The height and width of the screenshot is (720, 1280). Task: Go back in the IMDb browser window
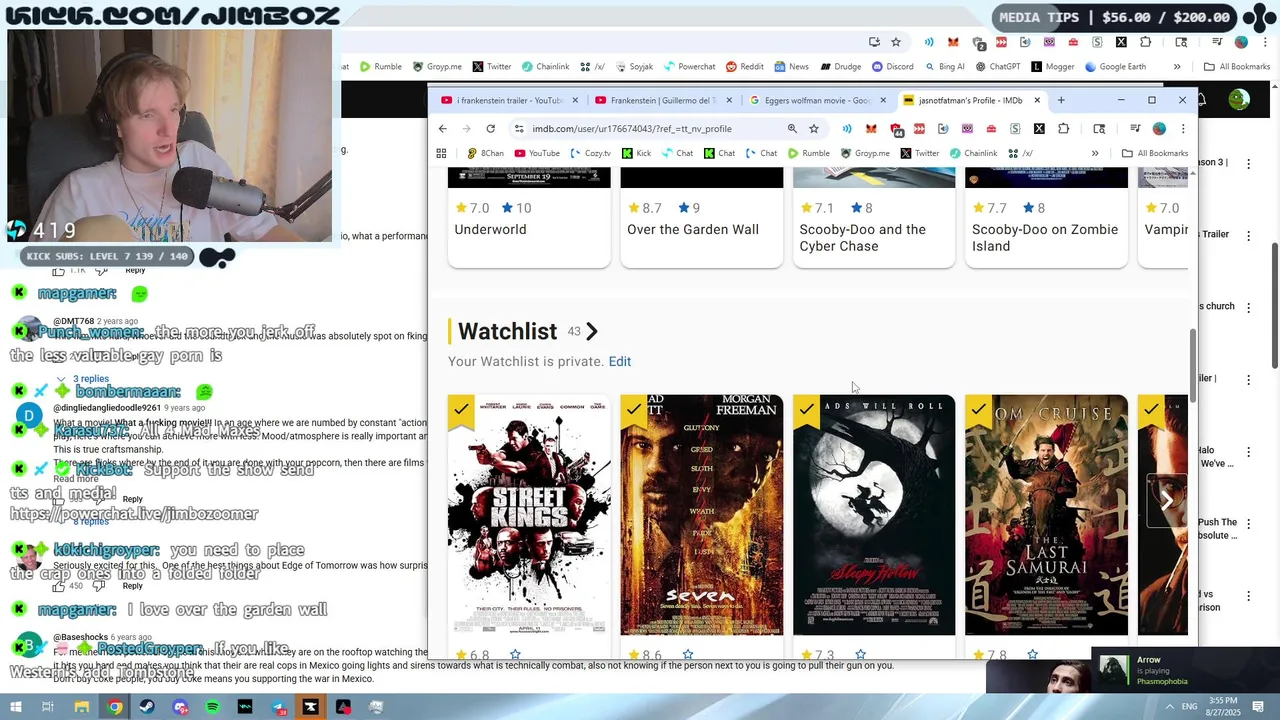point(443,128)
